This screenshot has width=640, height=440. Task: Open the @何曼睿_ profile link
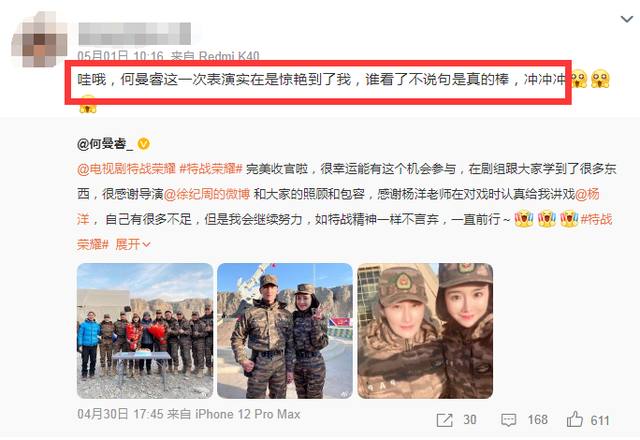[105, 144]
